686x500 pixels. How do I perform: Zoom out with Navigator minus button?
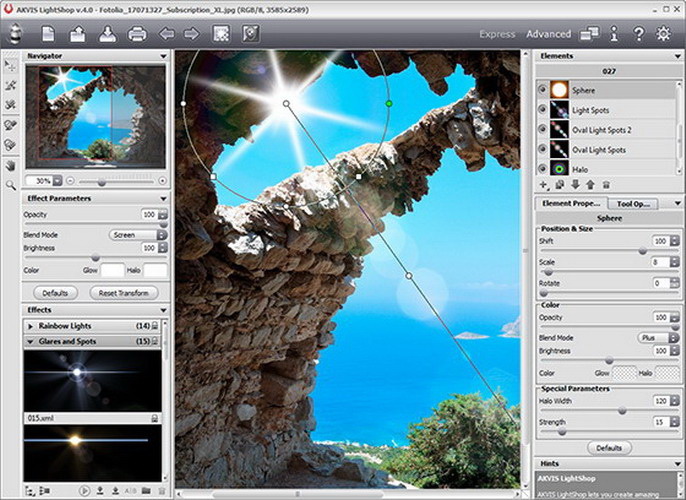click(70, 181)
